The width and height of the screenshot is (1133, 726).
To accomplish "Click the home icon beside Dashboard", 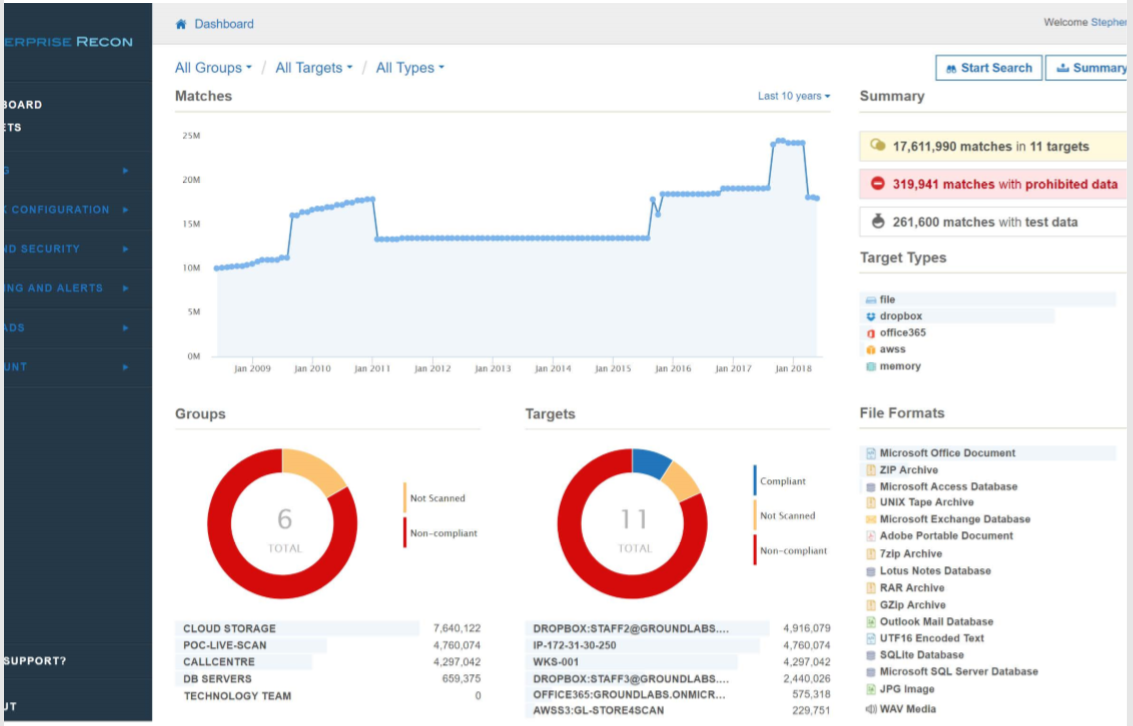I will point(181,24).
